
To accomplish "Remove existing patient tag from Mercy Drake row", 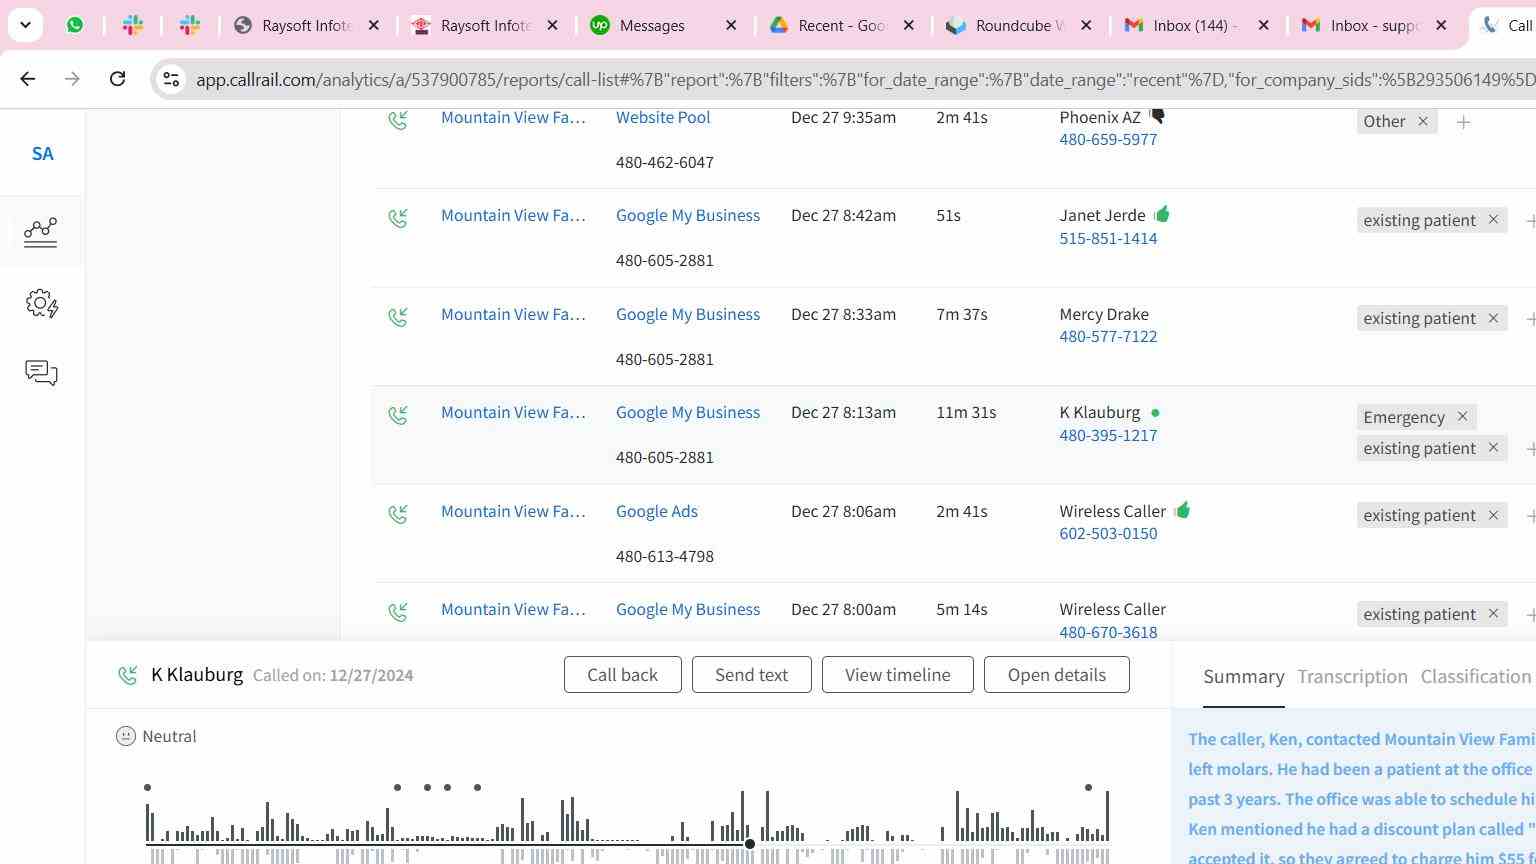I will [x=1493, y=317].
